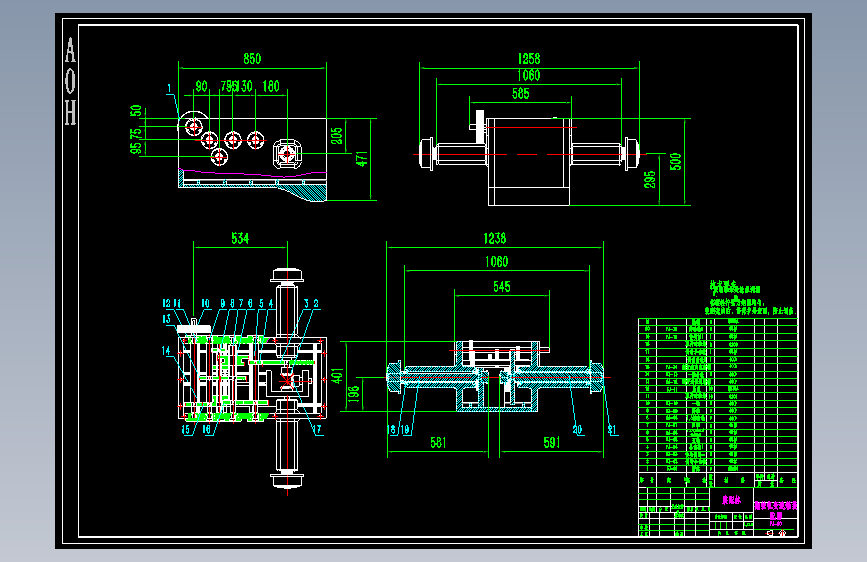Click the 581 dimension value

(x=438, y=443)
